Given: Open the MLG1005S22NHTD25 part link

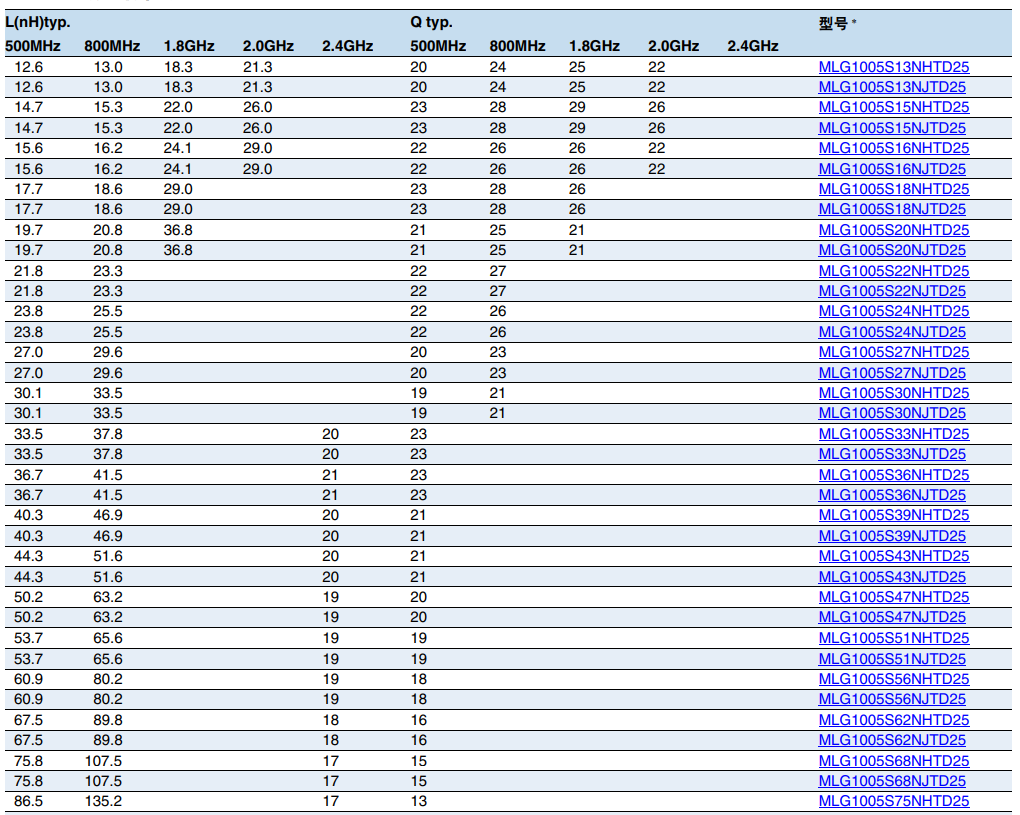Looking at the screenshot, I should (893, 271).
